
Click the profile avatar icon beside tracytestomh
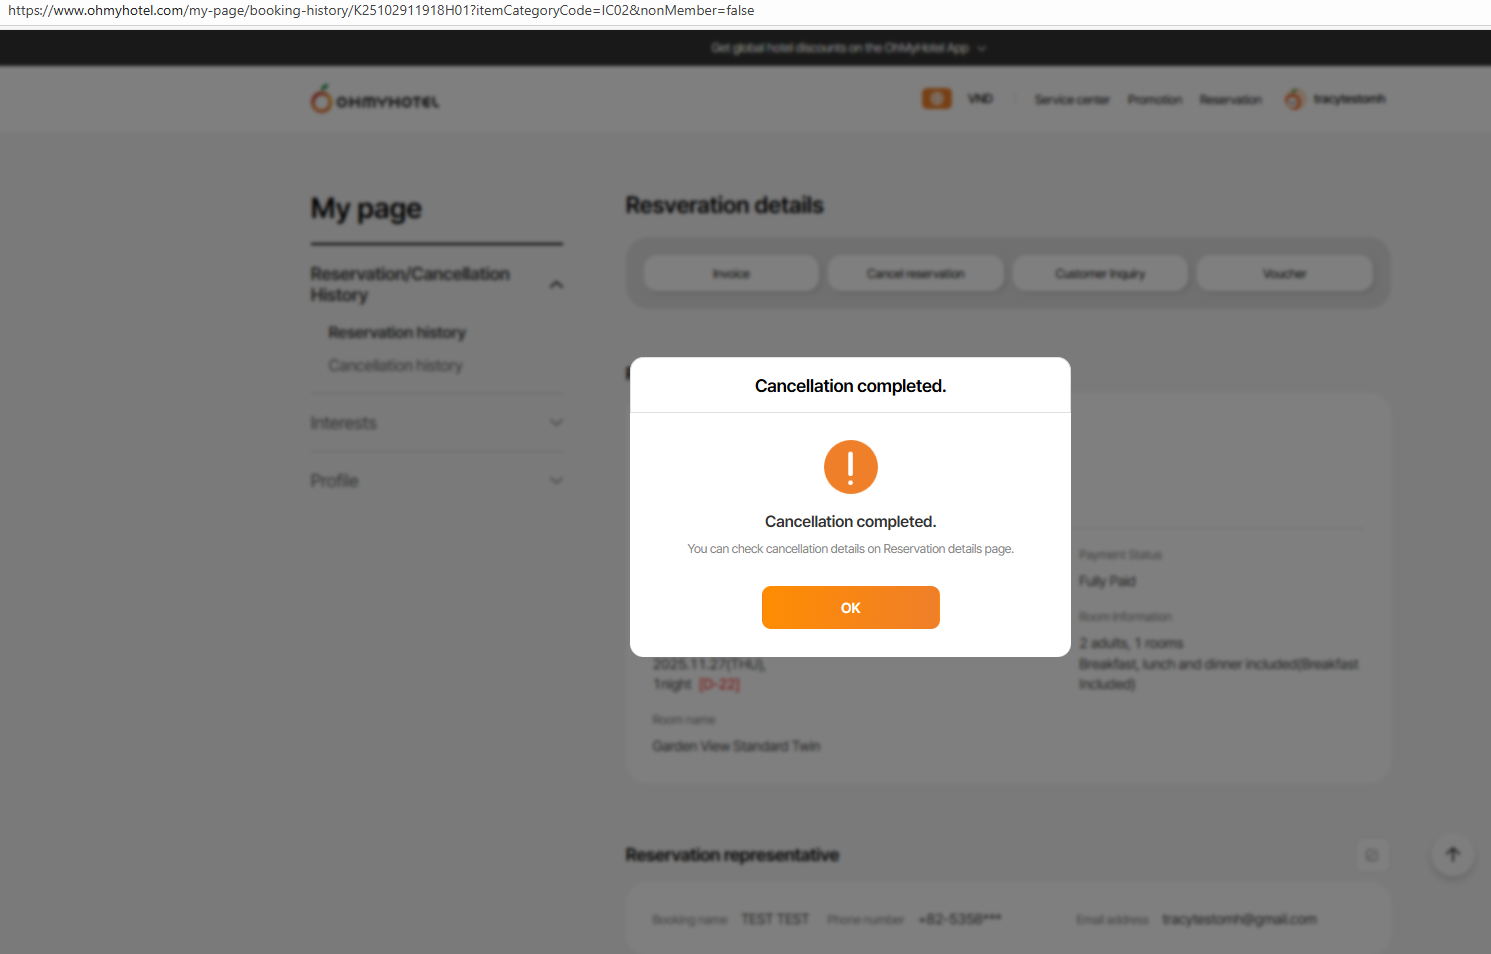click(x=1294, y=98)
